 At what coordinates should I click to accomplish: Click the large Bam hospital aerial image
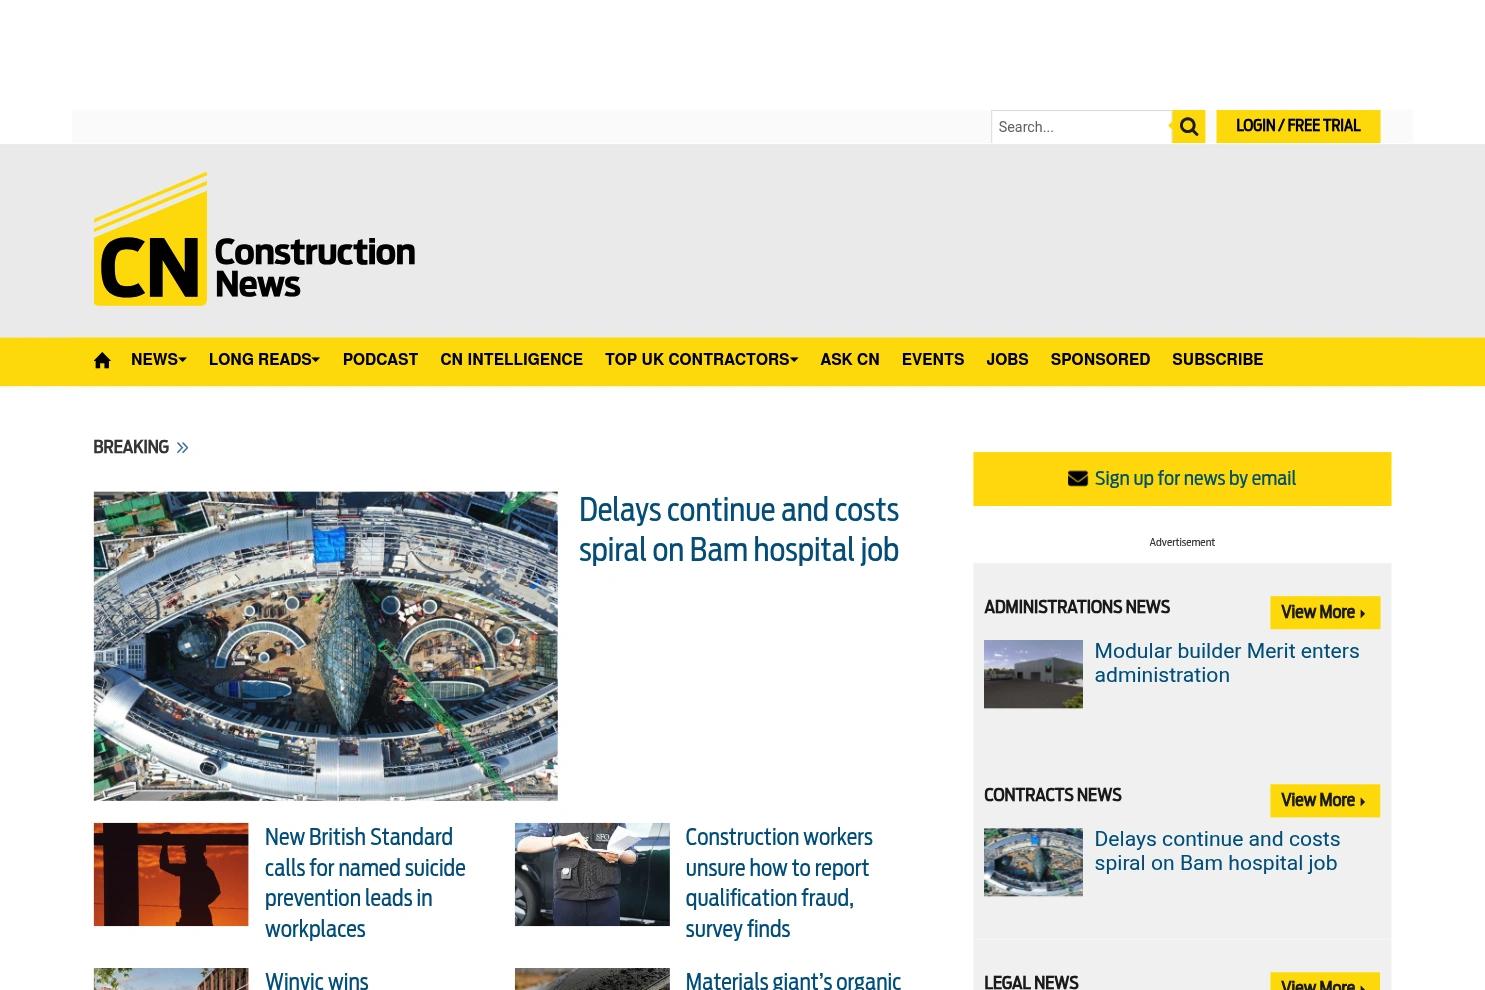coord(325,646)
